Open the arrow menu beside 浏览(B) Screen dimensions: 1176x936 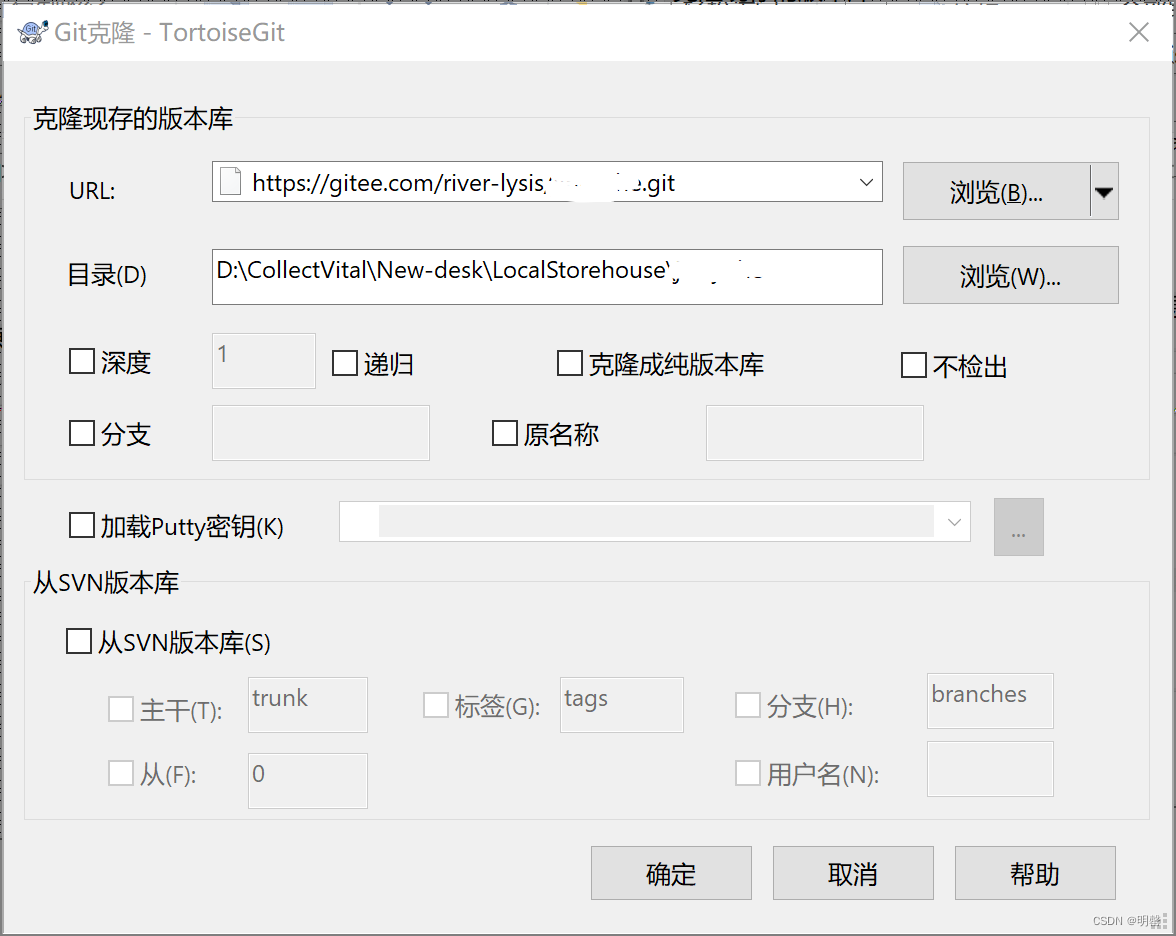tap(1104, 192)
